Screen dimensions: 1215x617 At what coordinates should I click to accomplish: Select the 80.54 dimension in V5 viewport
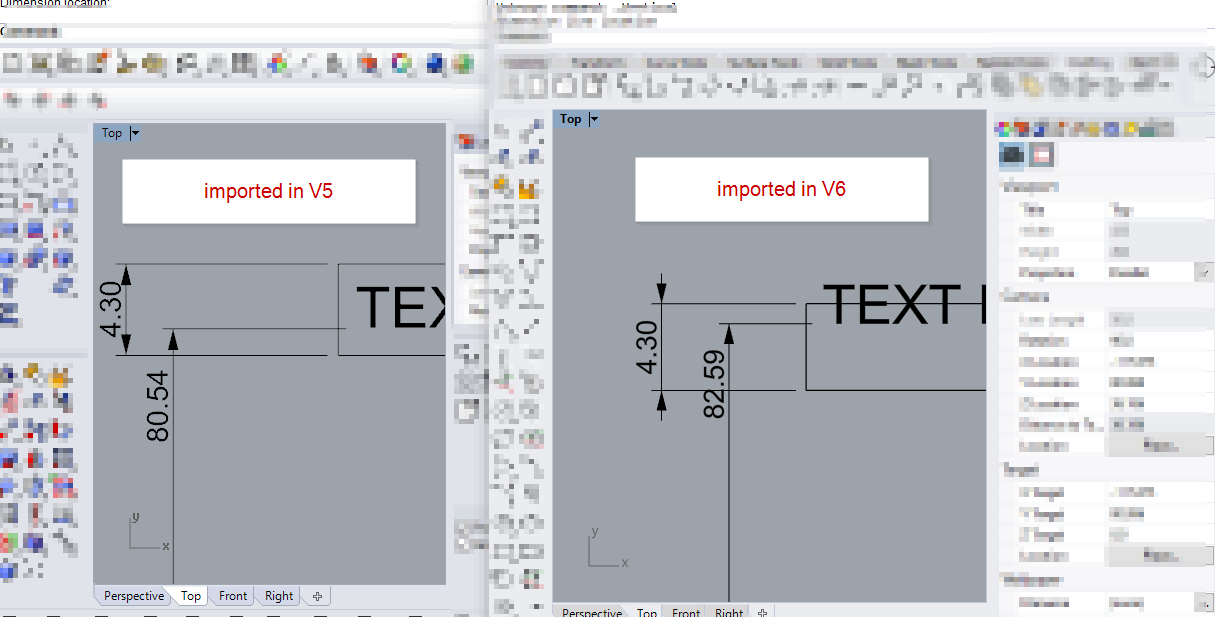pyautogui.click(x=158, y=406)
